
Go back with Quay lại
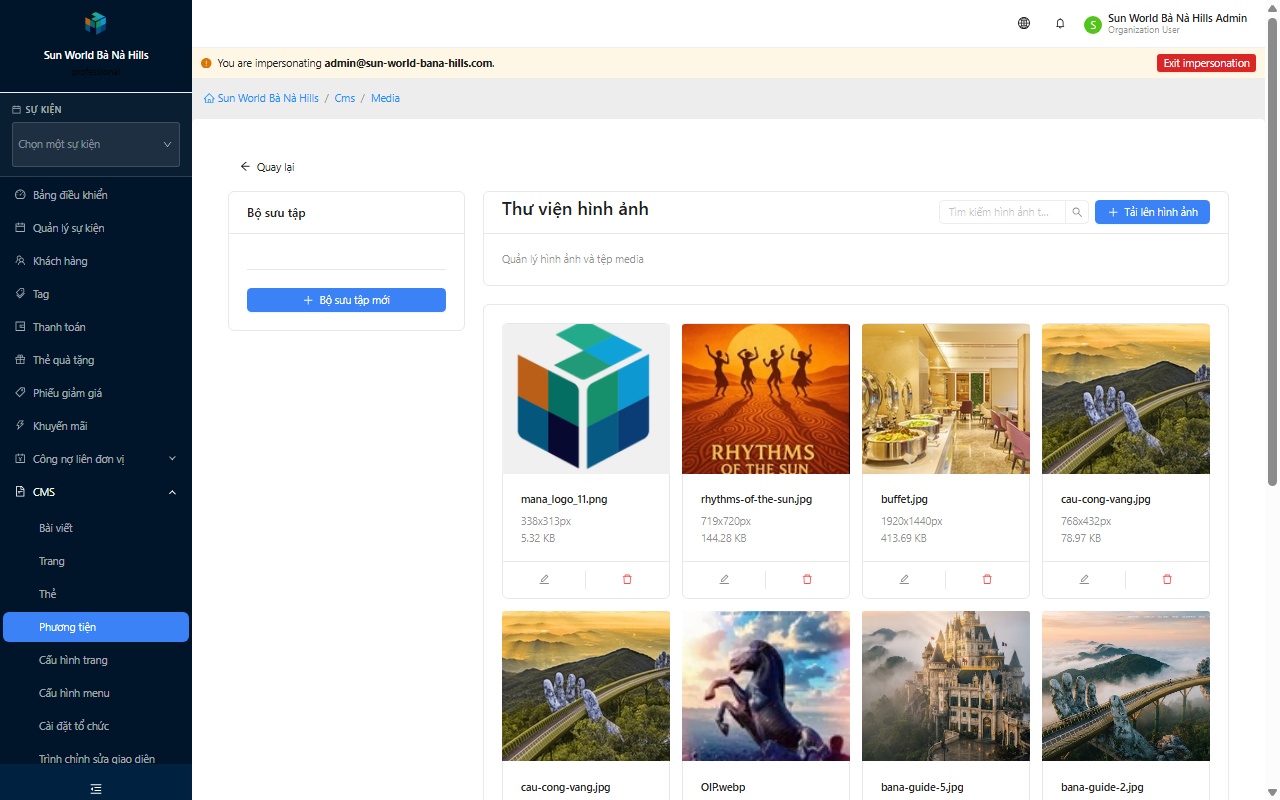267,167
